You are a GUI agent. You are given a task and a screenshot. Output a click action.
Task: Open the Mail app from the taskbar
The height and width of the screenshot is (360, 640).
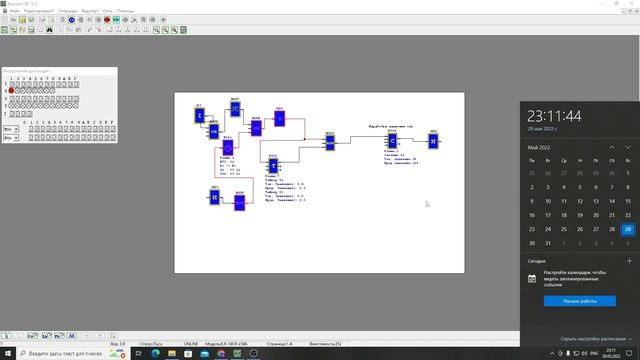coord(204,353)
